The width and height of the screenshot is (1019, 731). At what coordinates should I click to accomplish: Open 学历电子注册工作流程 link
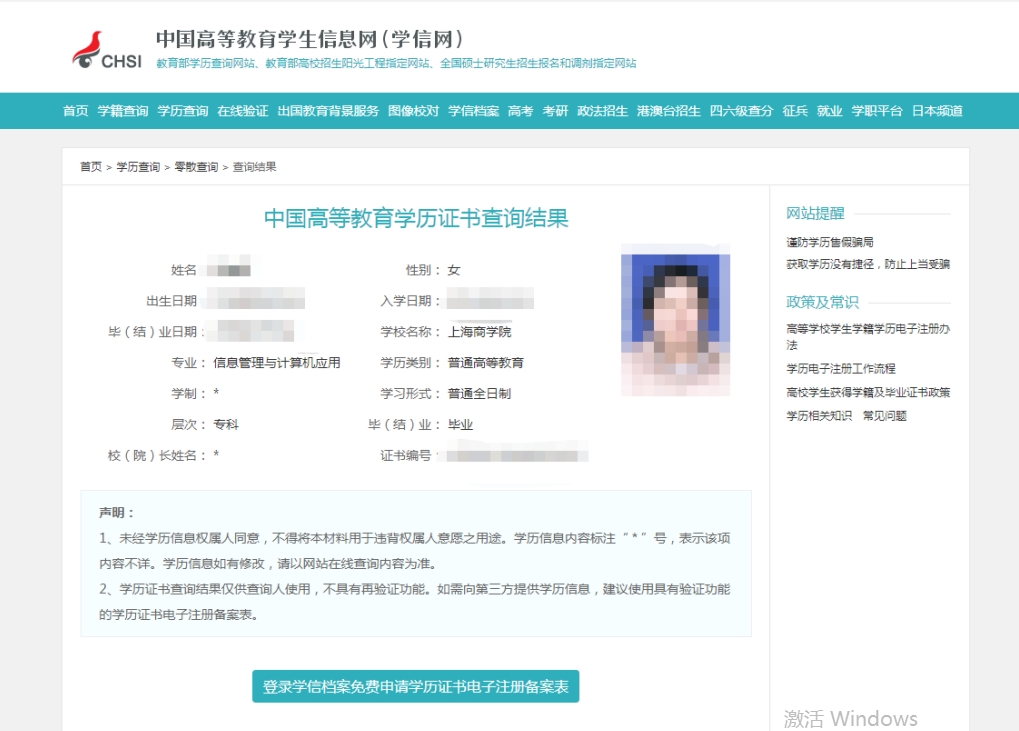click(x=841, y=368)
